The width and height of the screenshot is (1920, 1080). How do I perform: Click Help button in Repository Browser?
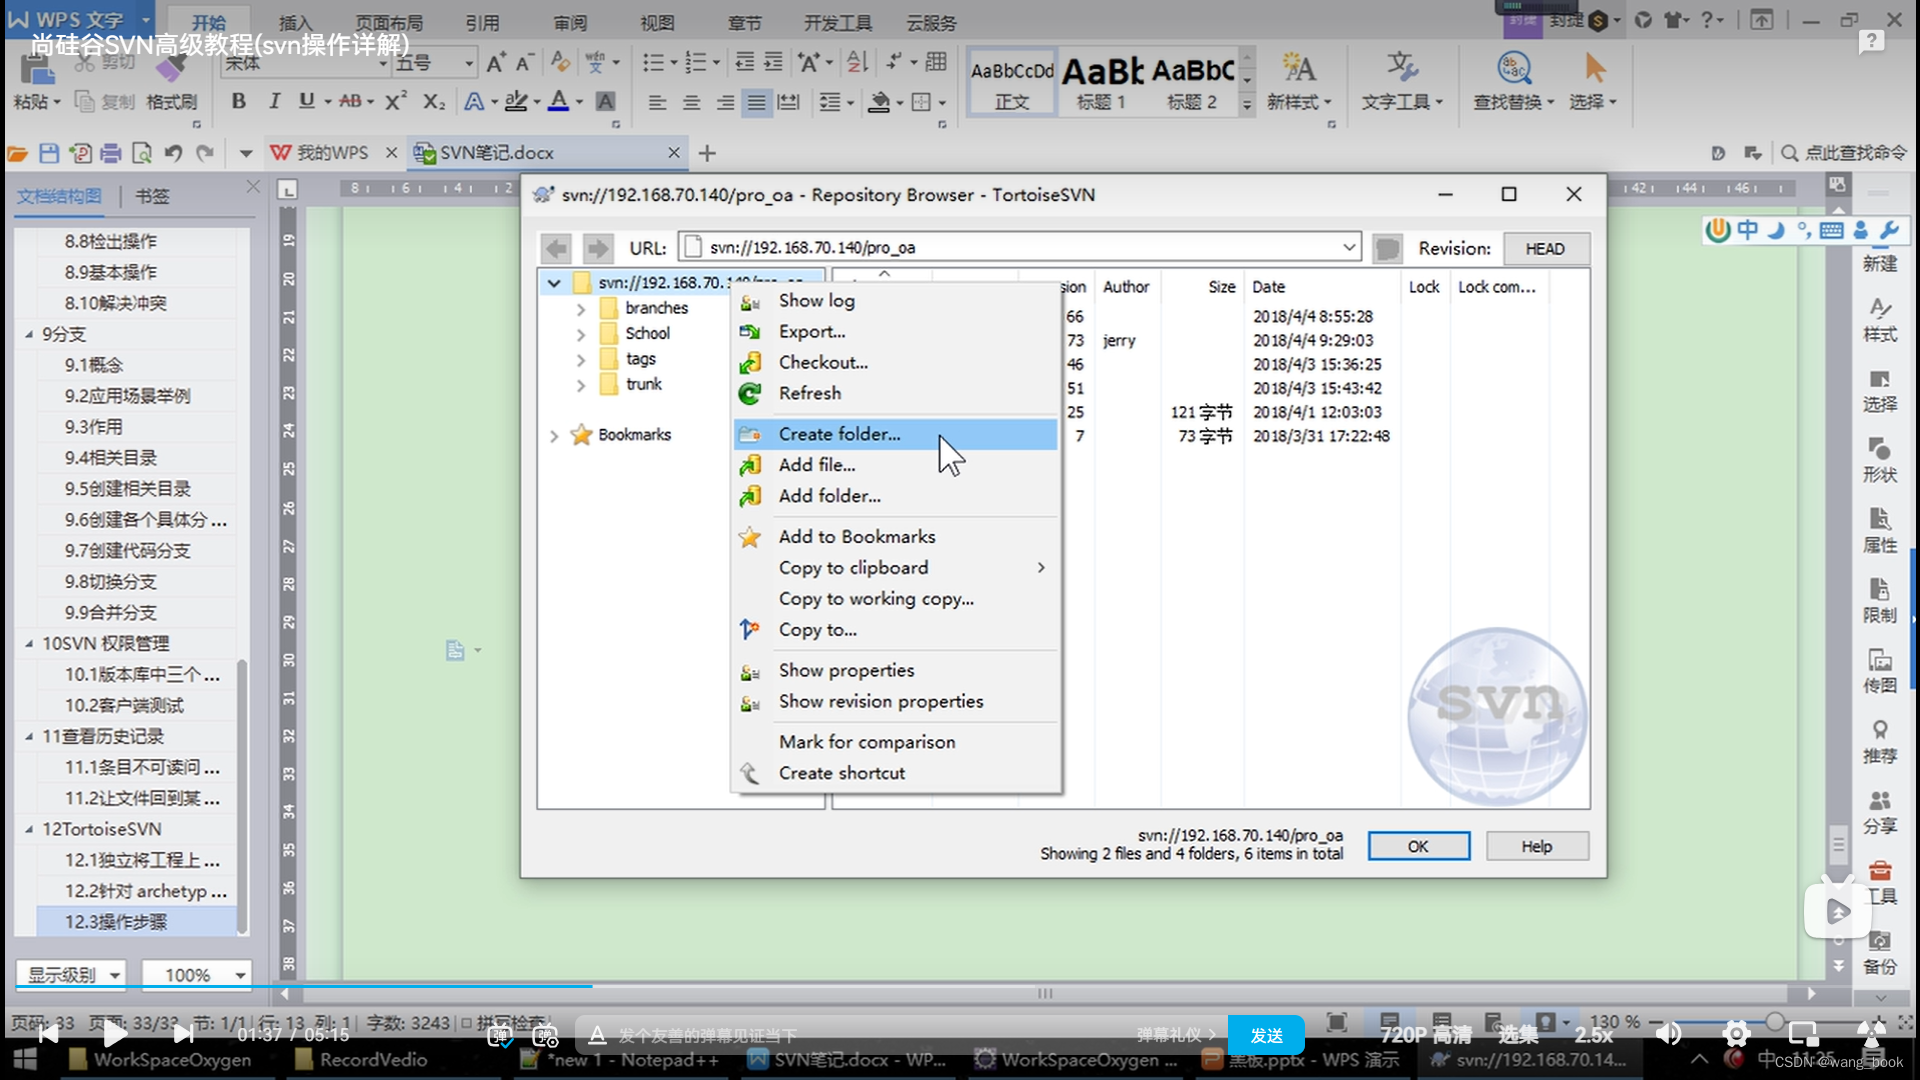click(x=1535, y=845)
